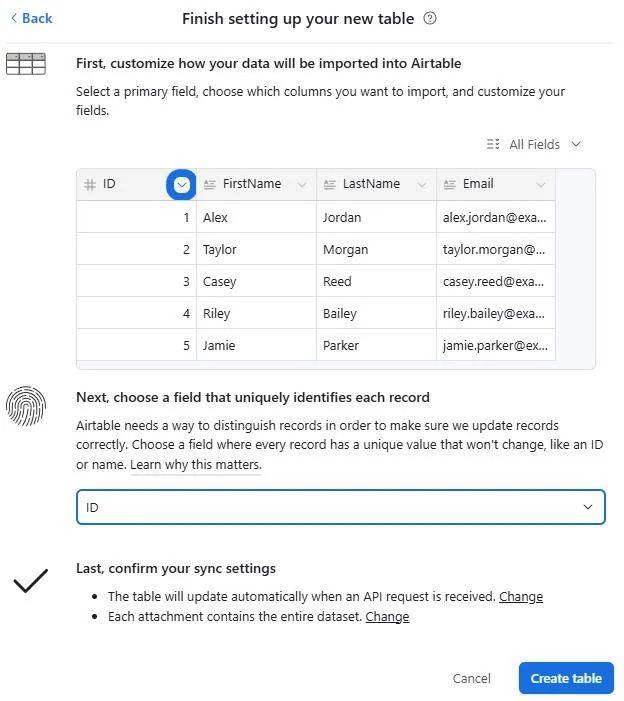Image resolution: width=624 pixels, height=701 pixels.
Task: Change the automatic API update setting
Action: click(x=521, y=597)
